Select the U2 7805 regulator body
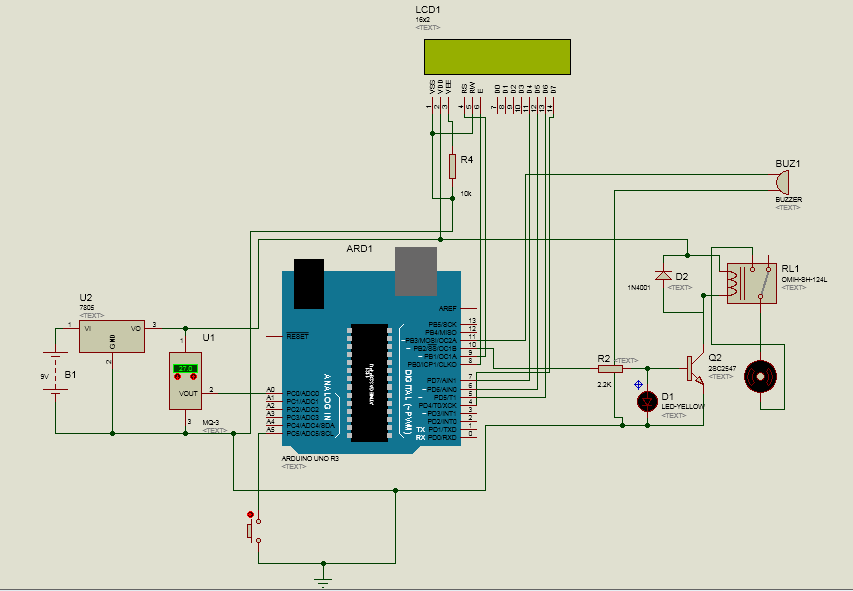853x591 pixels. pyautogui.click(x=112, y=336)
